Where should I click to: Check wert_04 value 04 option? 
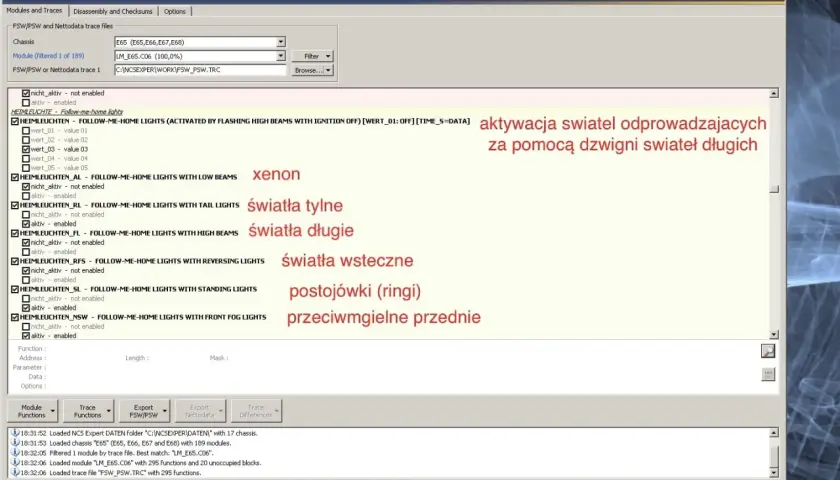point(26,159)
